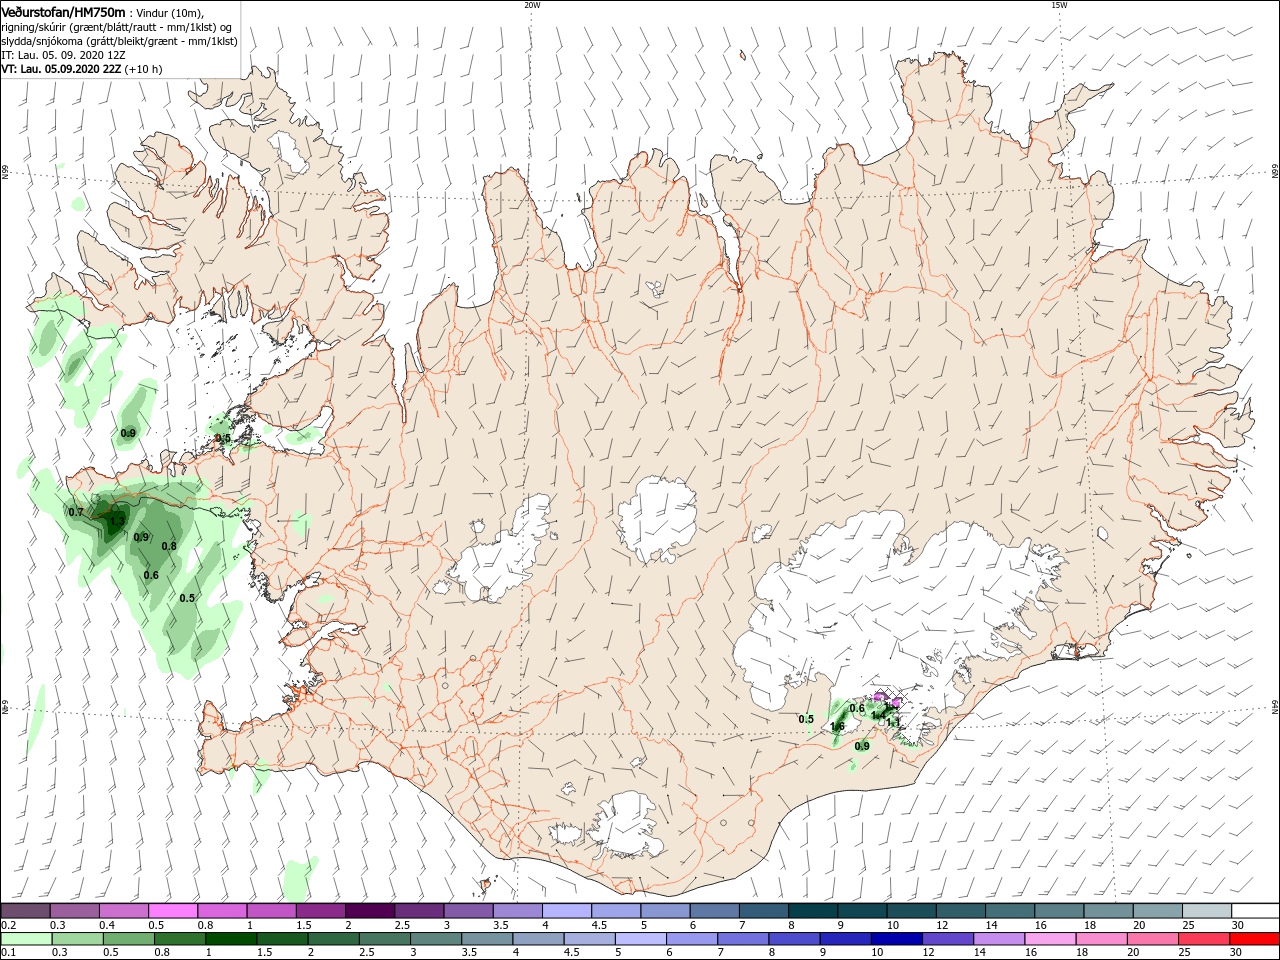This screenshot has width=1280, height=960.
Task: Click the IT: Lau. 05. 09. 2020 12Z line
Action: pyautogui.click(x=63, y=55)
